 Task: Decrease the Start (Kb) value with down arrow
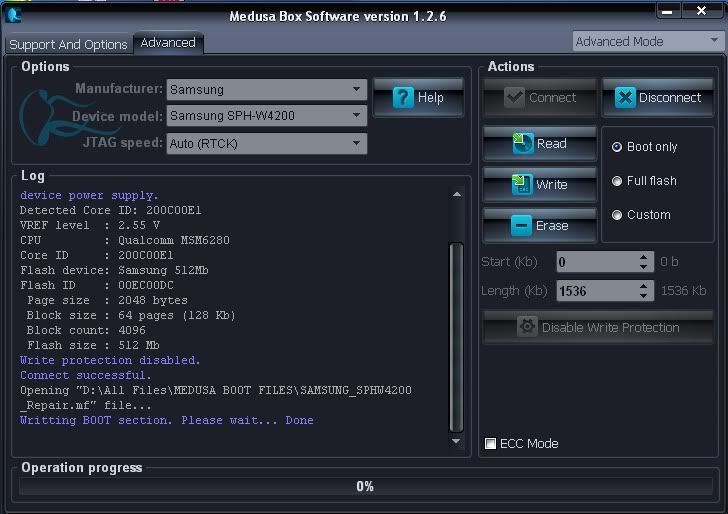(644, 267)
